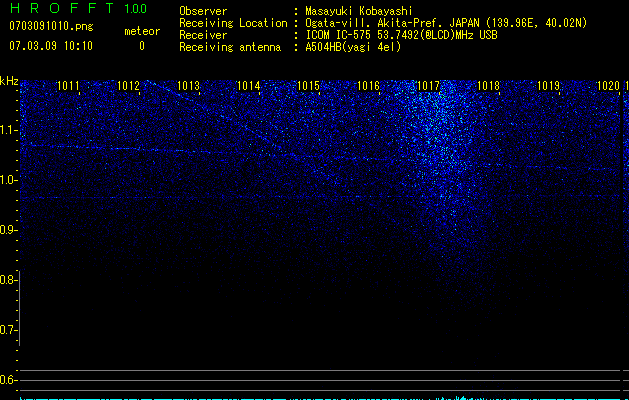Click the meteor count value 0
The height and width of the screenshot is (400, 629).
(x=142, y=46)
